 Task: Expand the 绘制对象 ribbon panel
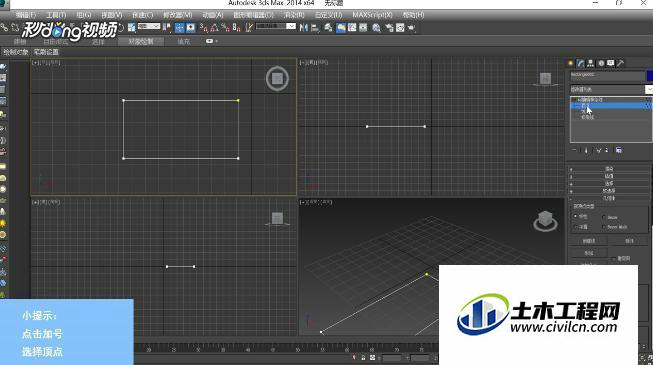(16, 52)
